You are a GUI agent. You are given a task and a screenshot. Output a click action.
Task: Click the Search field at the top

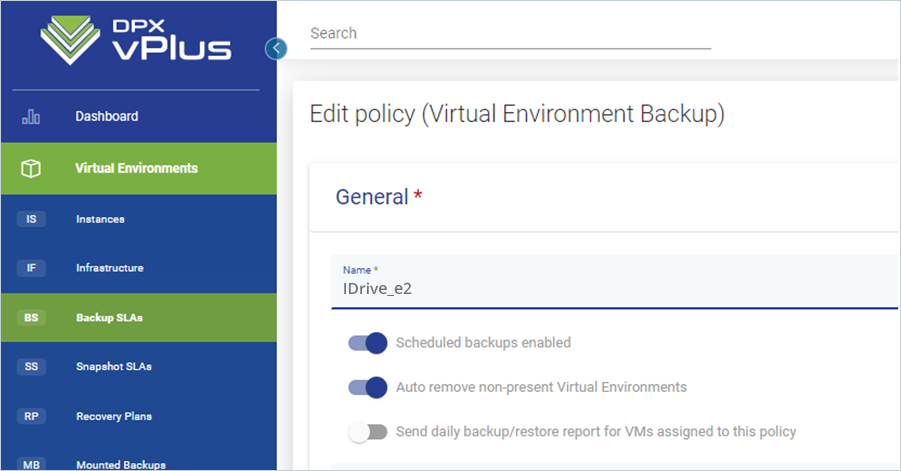[x=510, y=34]
